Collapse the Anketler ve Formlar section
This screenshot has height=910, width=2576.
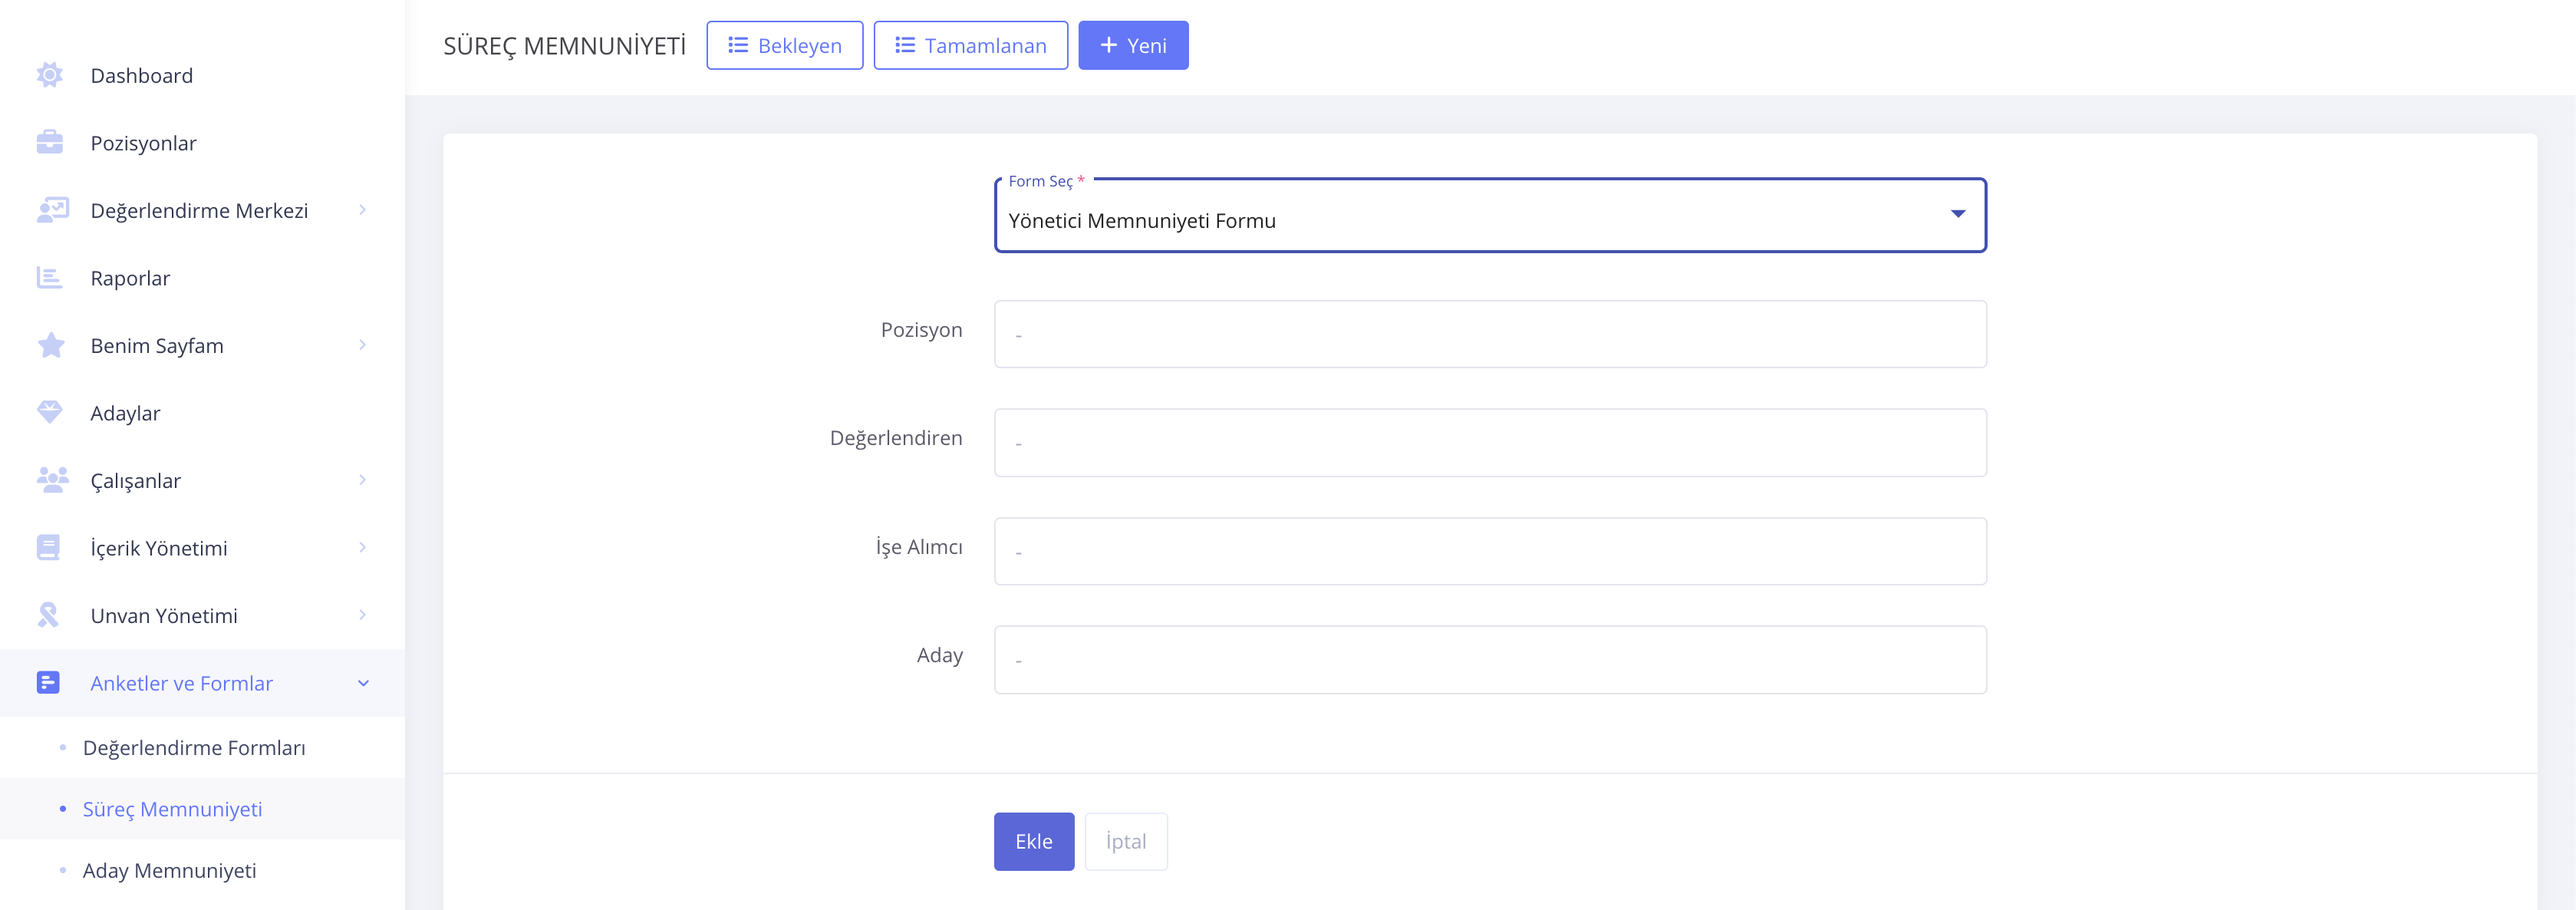[x=363, y=683]
